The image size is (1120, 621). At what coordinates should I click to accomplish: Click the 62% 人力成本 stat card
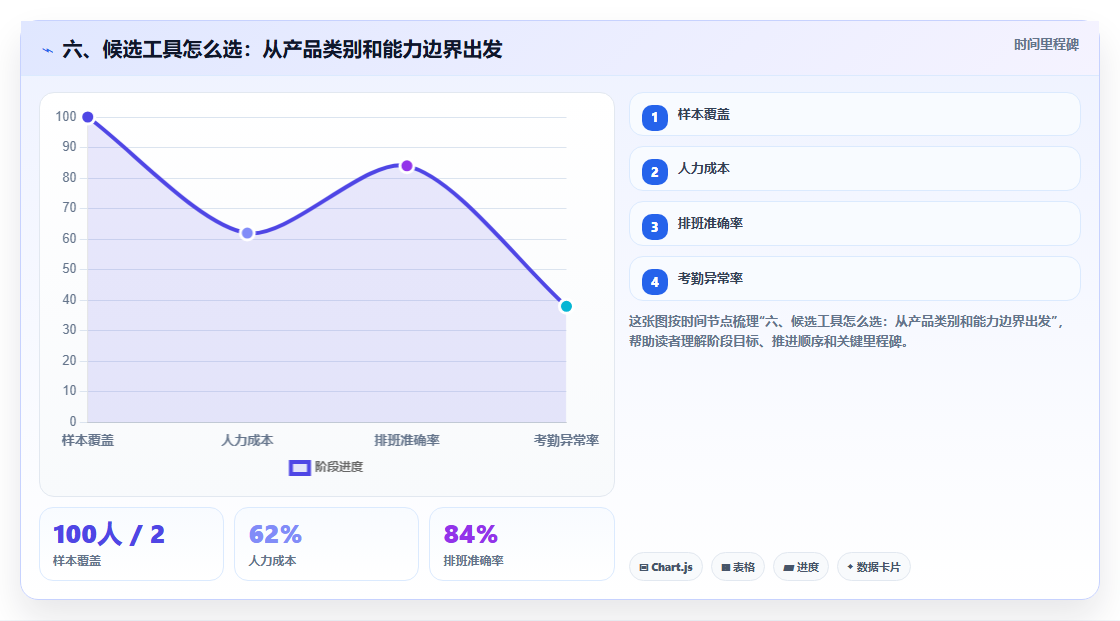coord(326,544)
